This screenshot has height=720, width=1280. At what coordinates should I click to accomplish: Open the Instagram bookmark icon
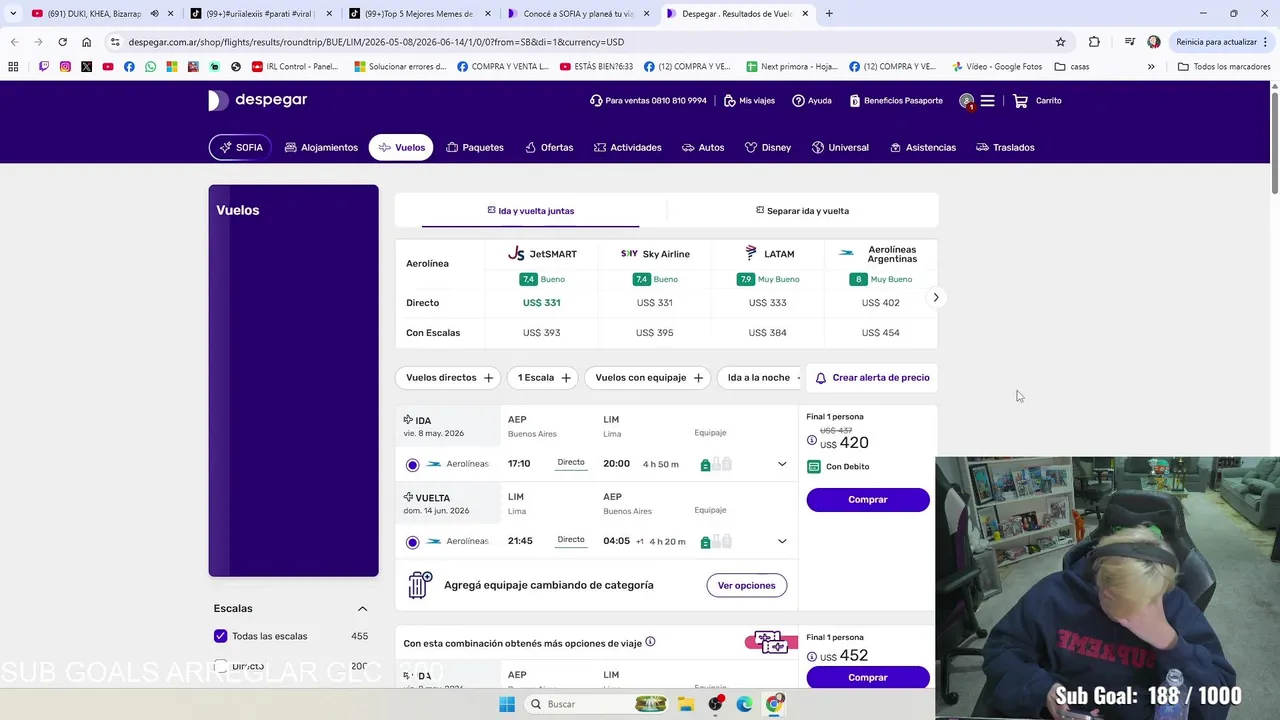coord(65,67)
